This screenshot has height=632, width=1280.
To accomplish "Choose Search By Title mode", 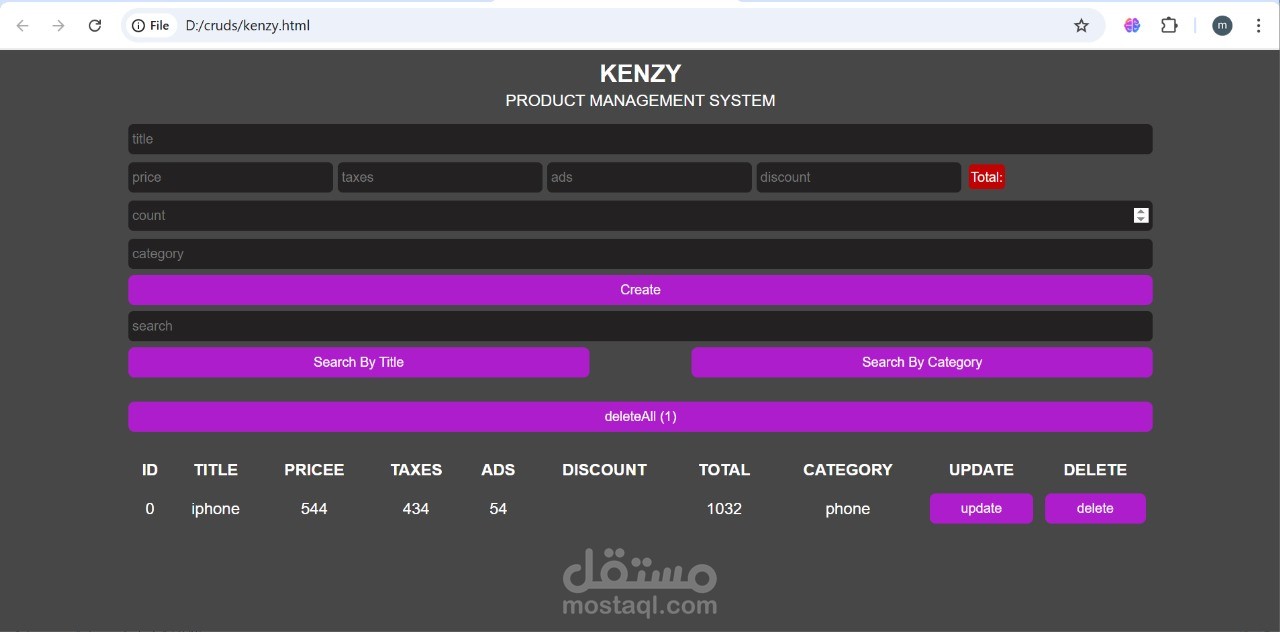I will click(x=359, y=362).
